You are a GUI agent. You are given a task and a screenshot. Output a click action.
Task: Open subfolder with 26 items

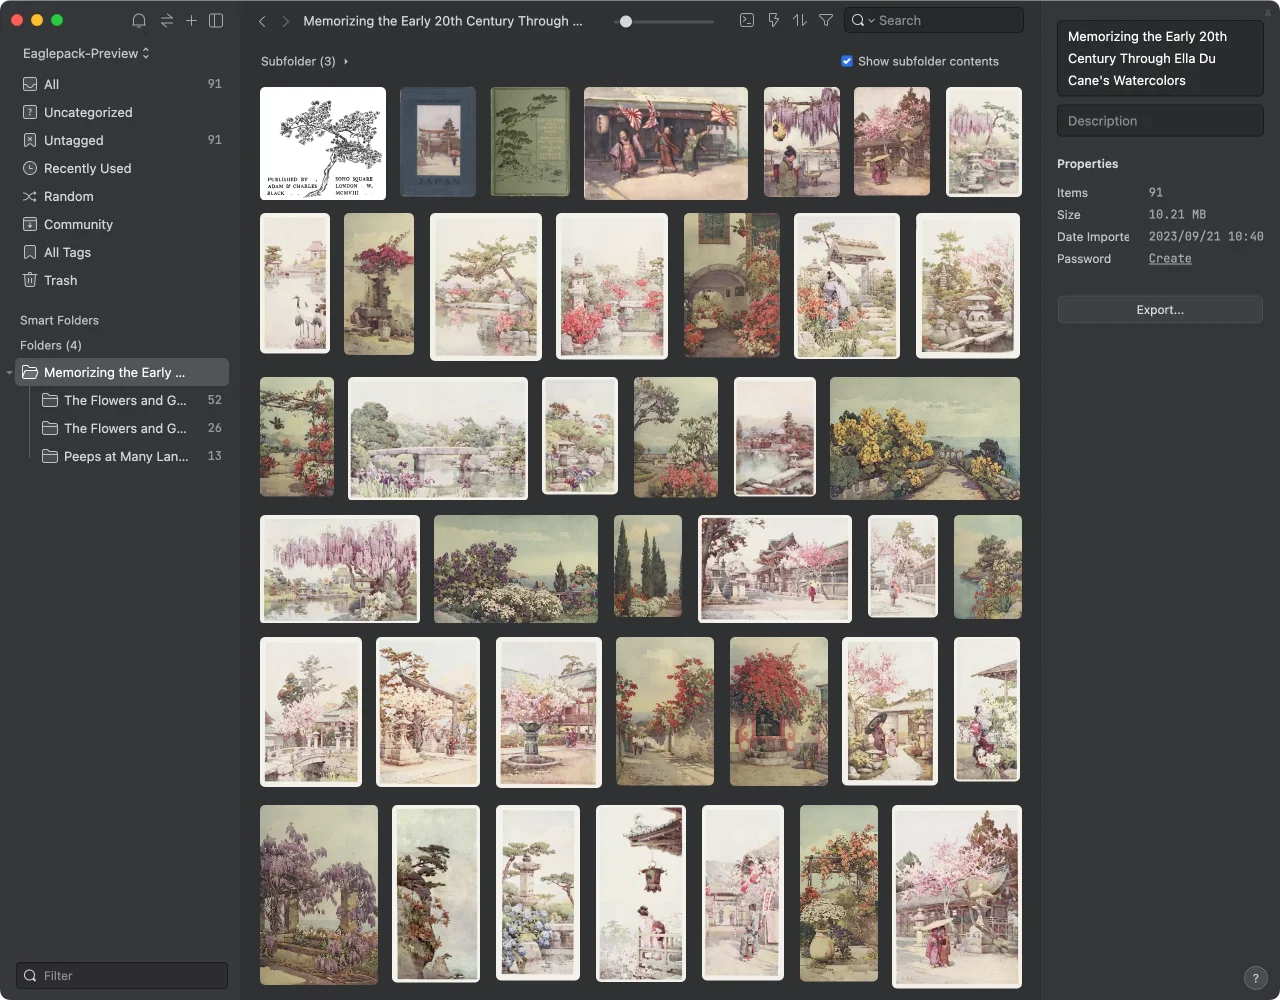coord(130,428)
